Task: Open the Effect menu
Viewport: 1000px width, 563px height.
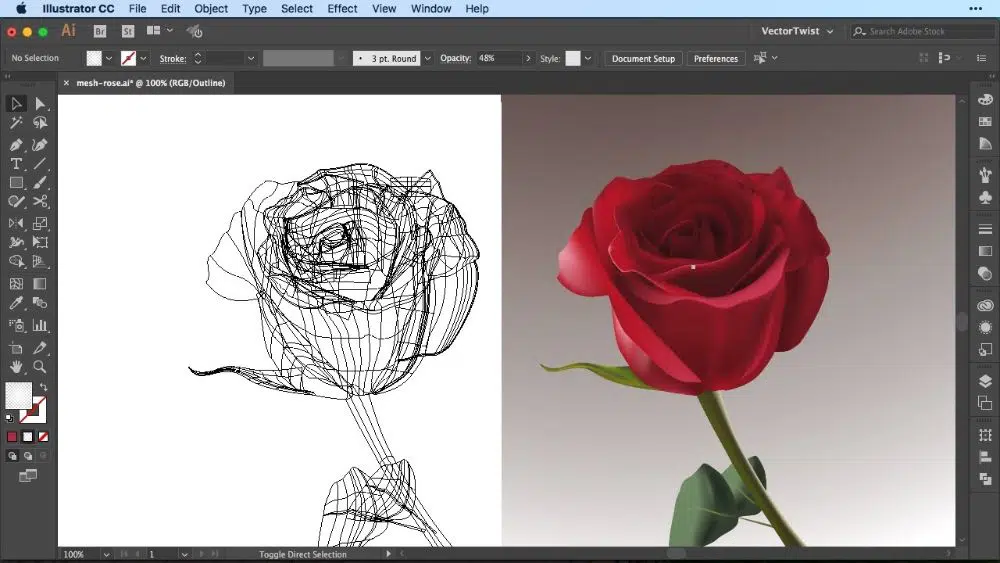Action: [342, 9]
